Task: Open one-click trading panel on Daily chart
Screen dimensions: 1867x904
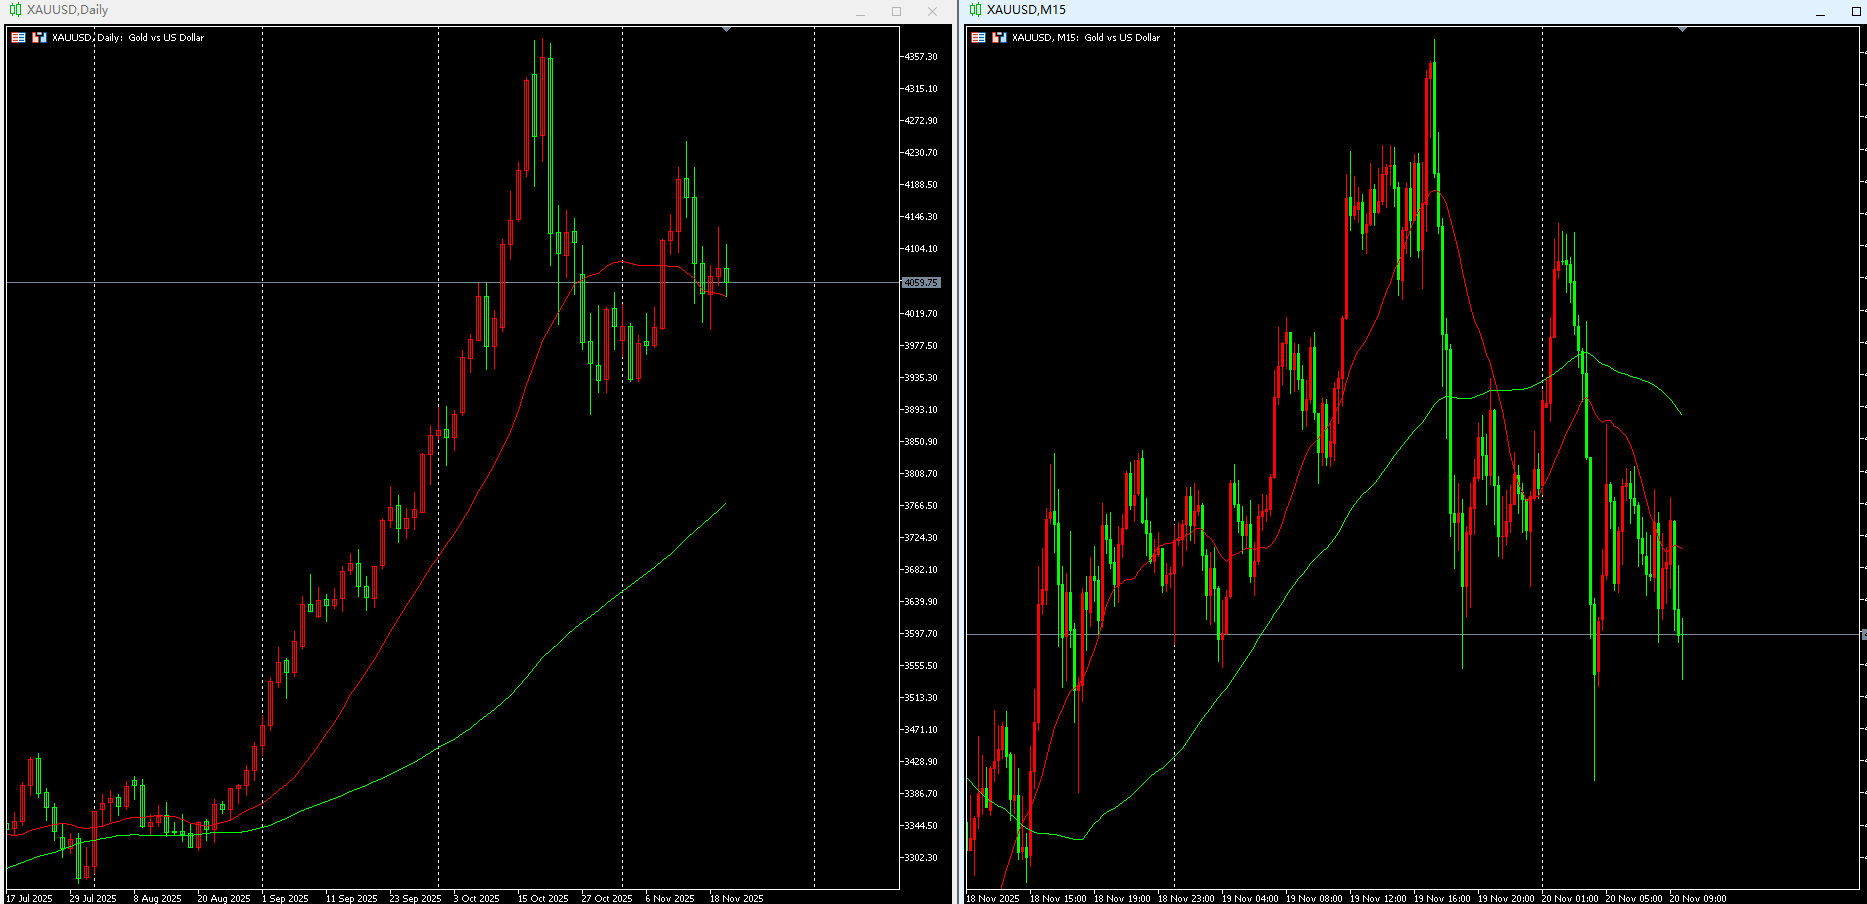Action: [x=18, y=38]
